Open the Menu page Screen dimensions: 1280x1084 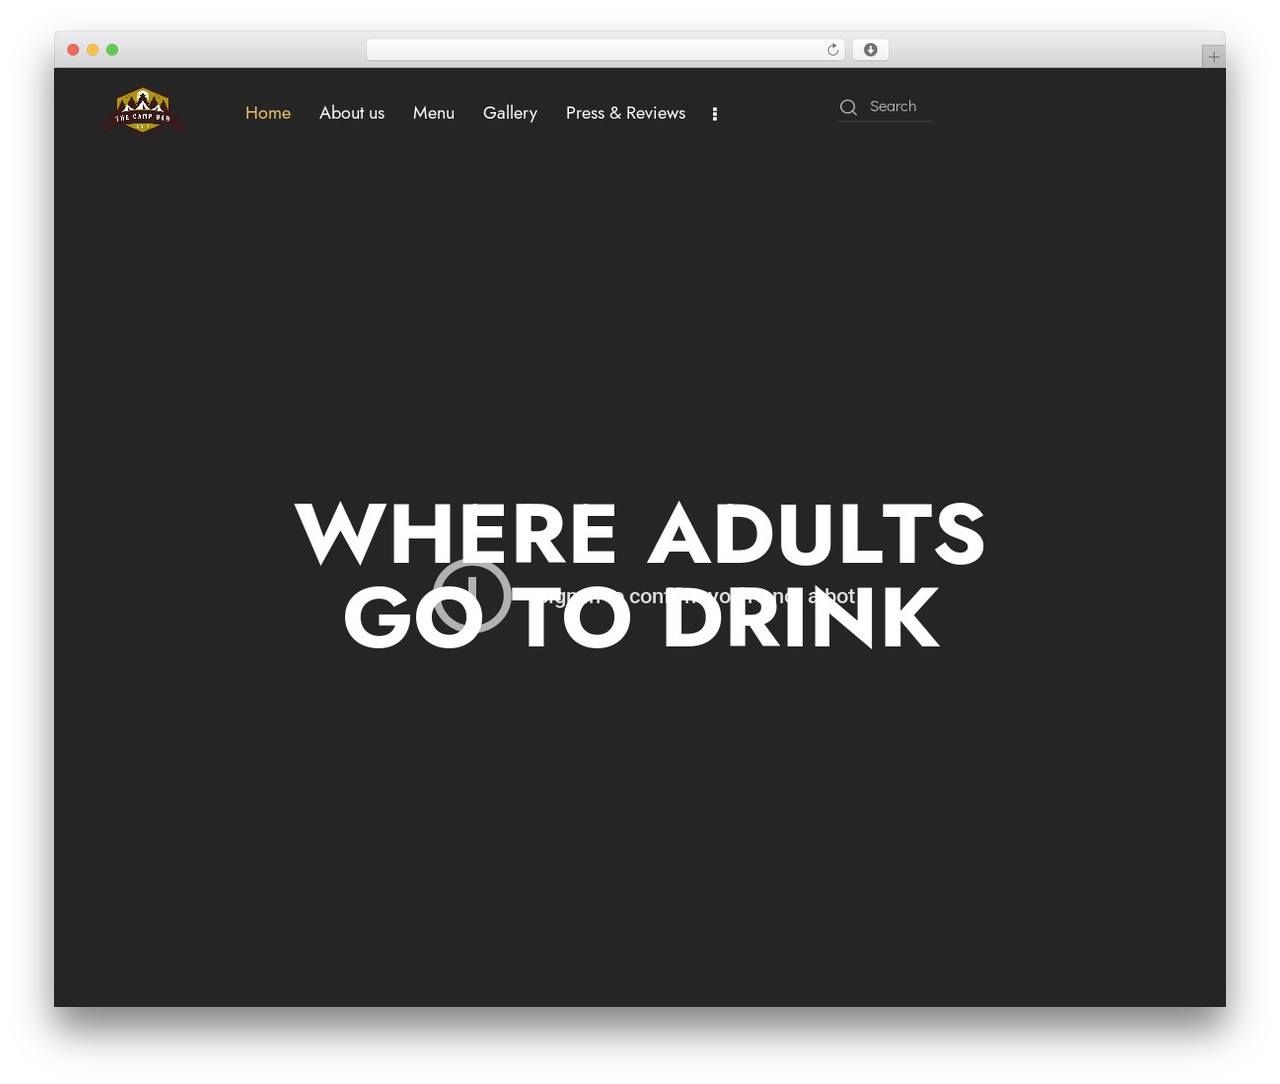(x=434, y=113)
